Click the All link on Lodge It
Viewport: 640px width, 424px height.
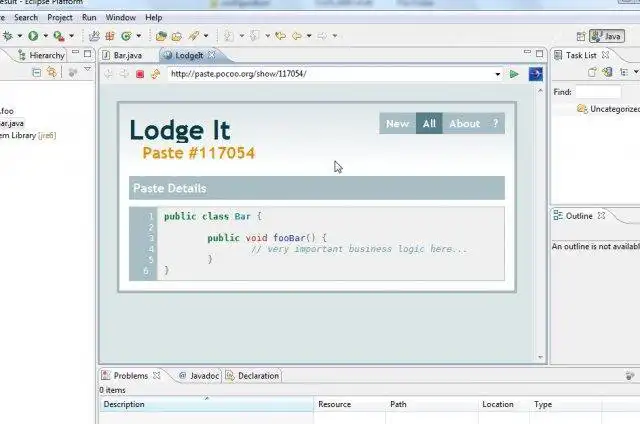coord(429,124)
